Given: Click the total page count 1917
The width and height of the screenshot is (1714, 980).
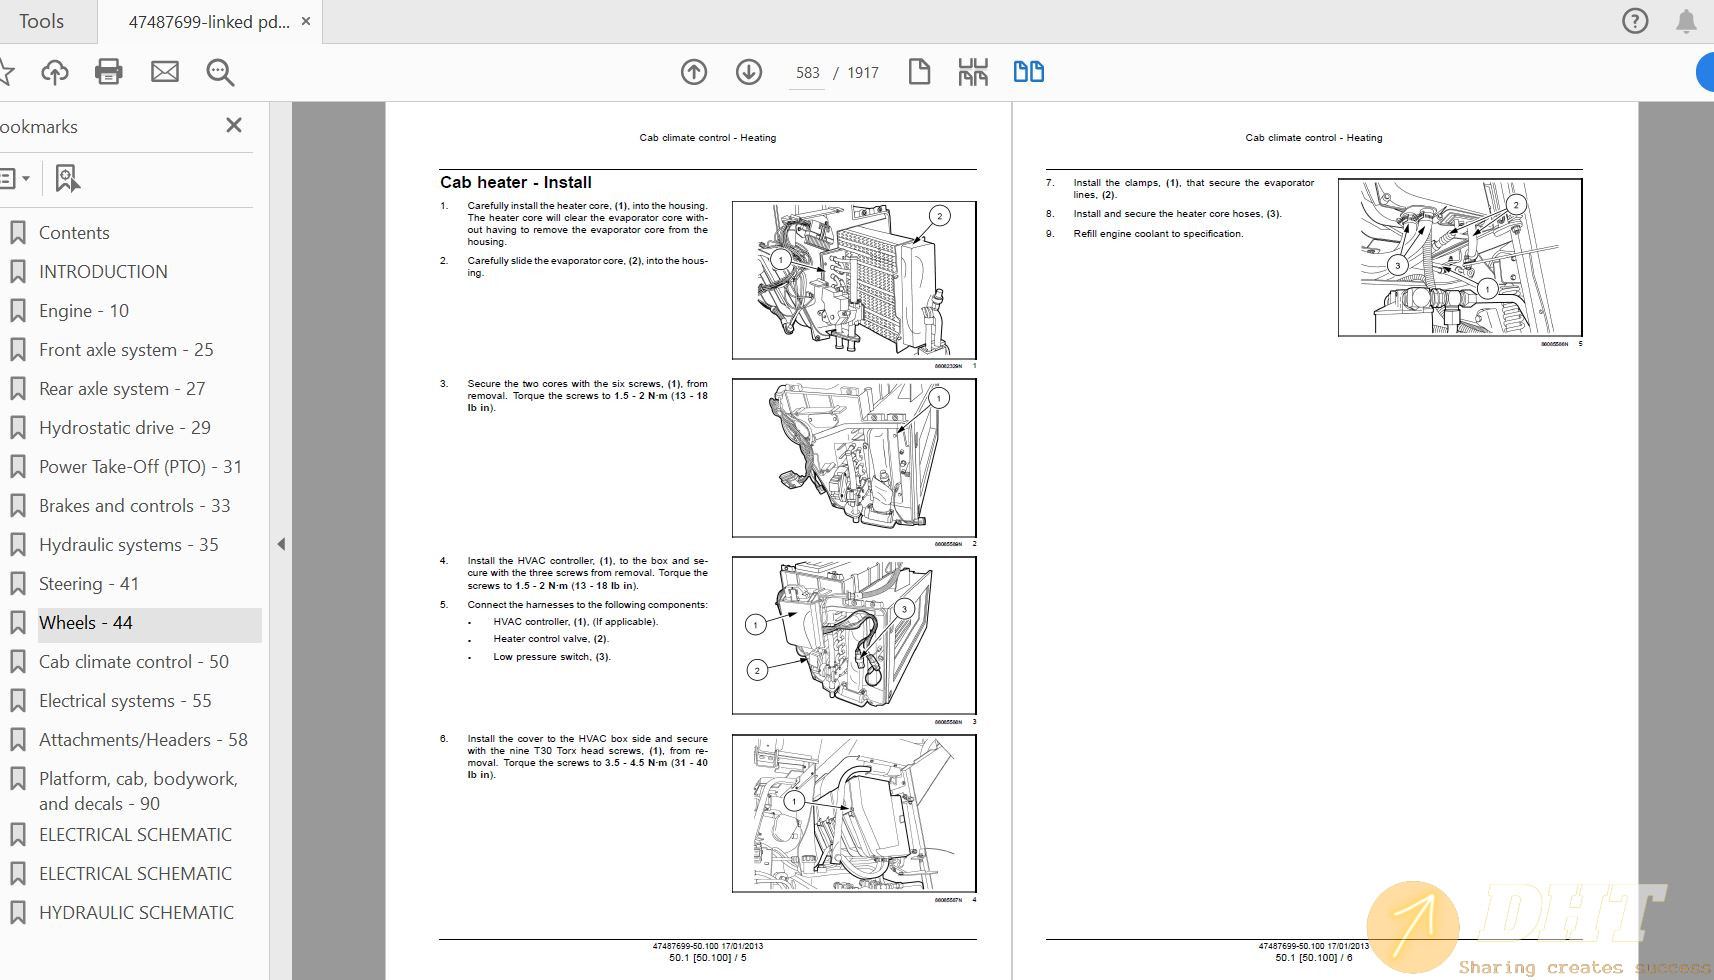Looking at the screenshot, I should click(863, 73).
